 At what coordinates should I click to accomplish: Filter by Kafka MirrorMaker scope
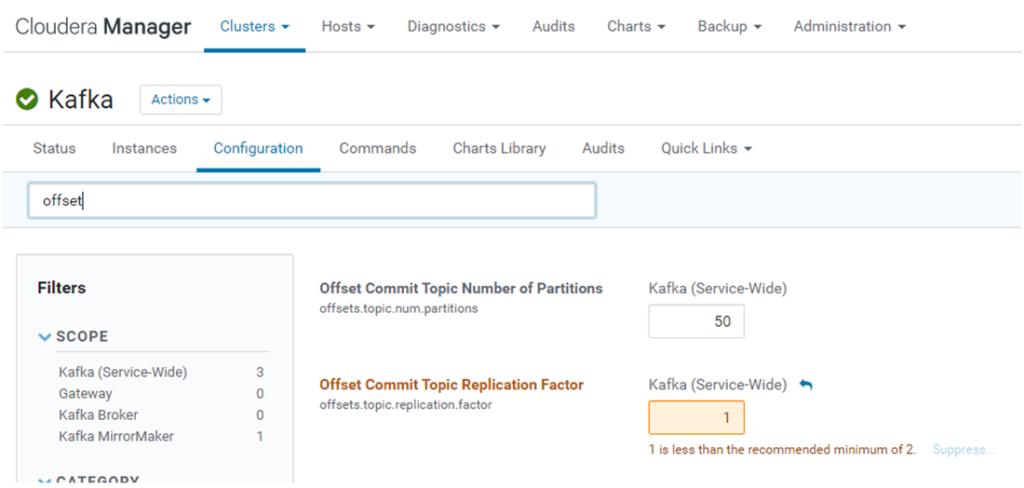(116, 436)
